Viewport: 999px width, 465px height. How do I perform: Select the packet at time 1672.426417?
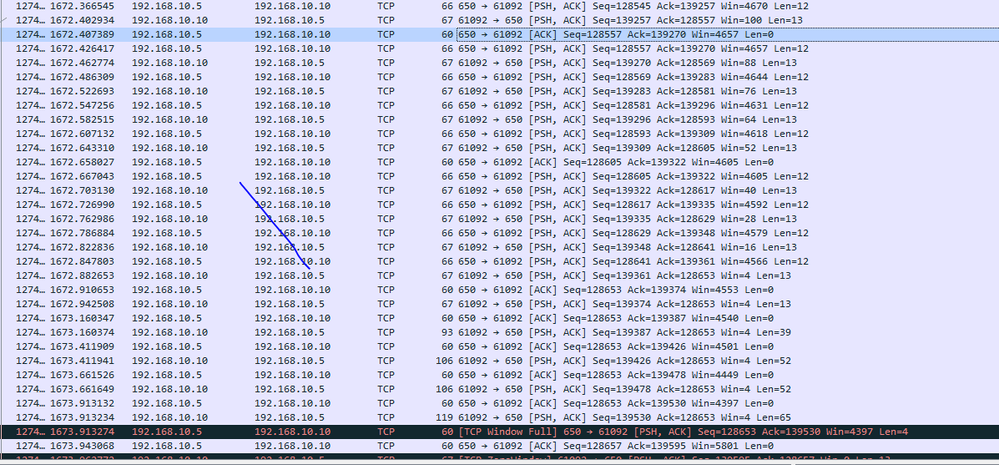point(500,48)
